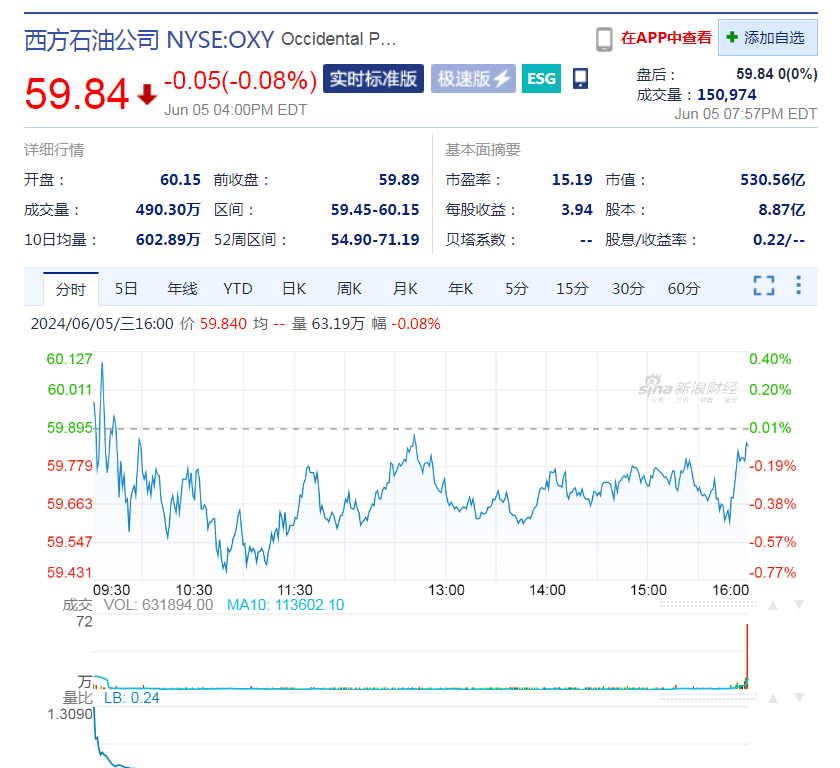840x768 pixels.
Task: Select the 60分 interval tab
Action: [x=684, y=289]
